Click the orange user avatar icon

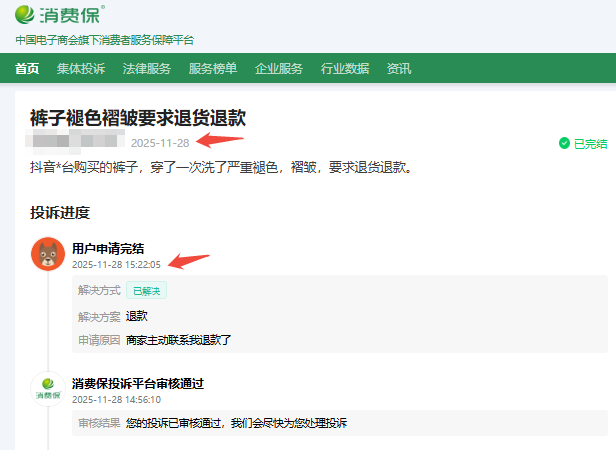pos(47,254)
